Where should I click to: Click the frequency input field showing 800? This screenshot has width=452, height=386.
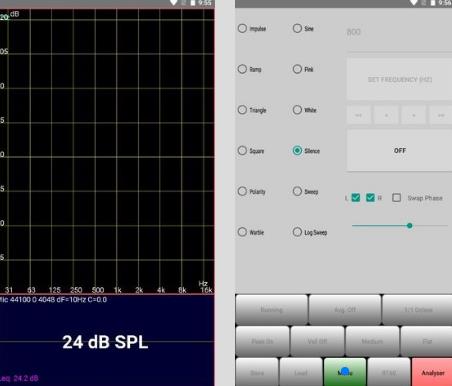(399, 33)
